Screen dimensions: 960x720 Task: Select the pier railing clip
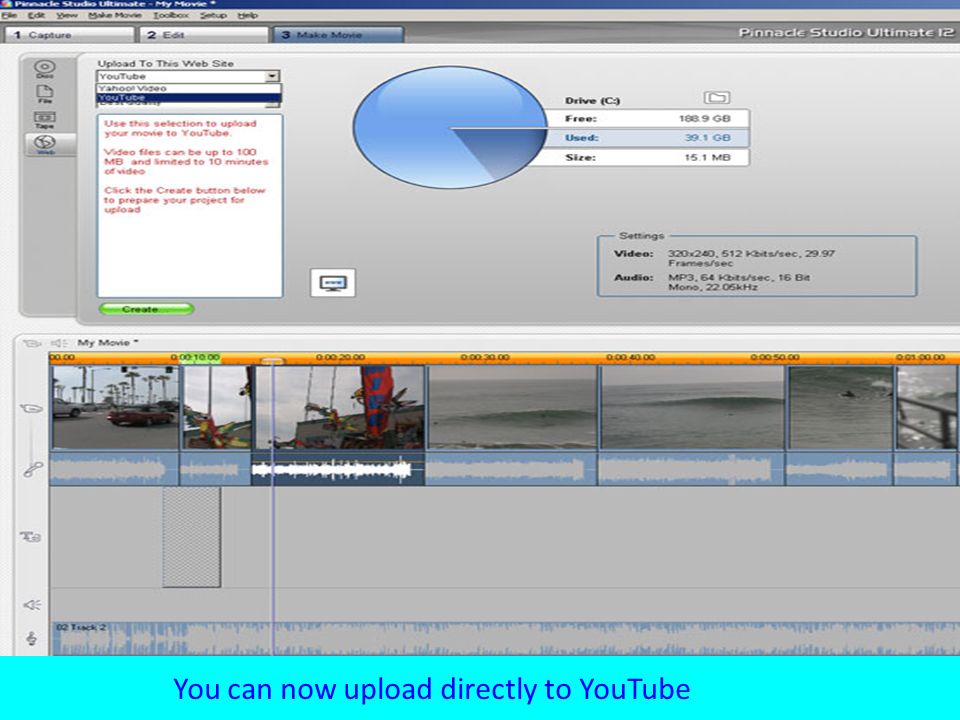(x=927, y=407)
